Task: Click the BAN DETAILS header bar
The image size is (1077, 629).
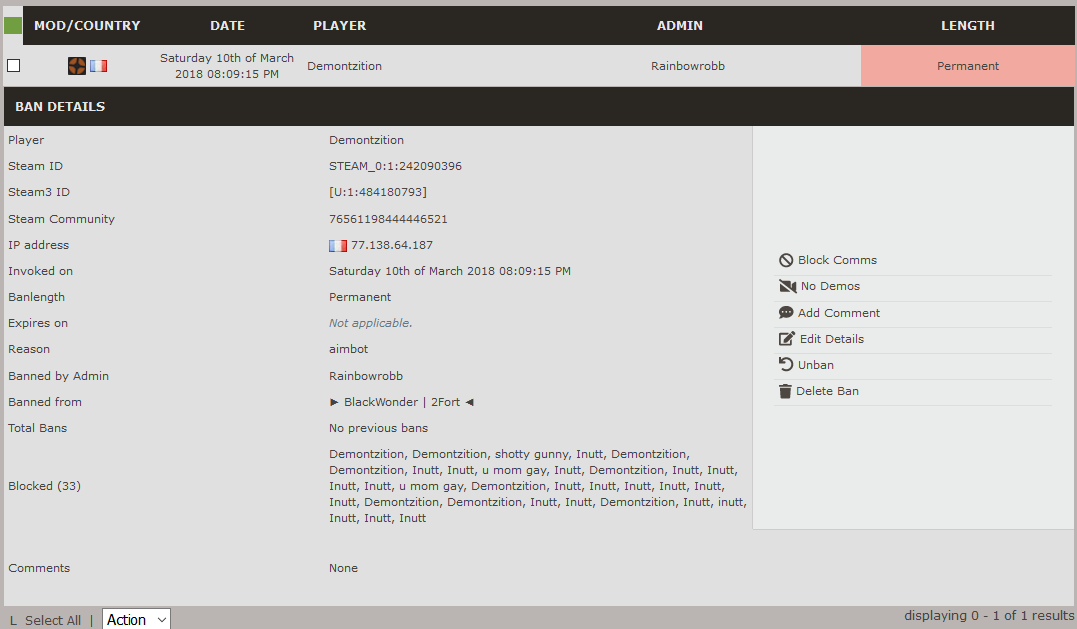Action: pos(538,106)
